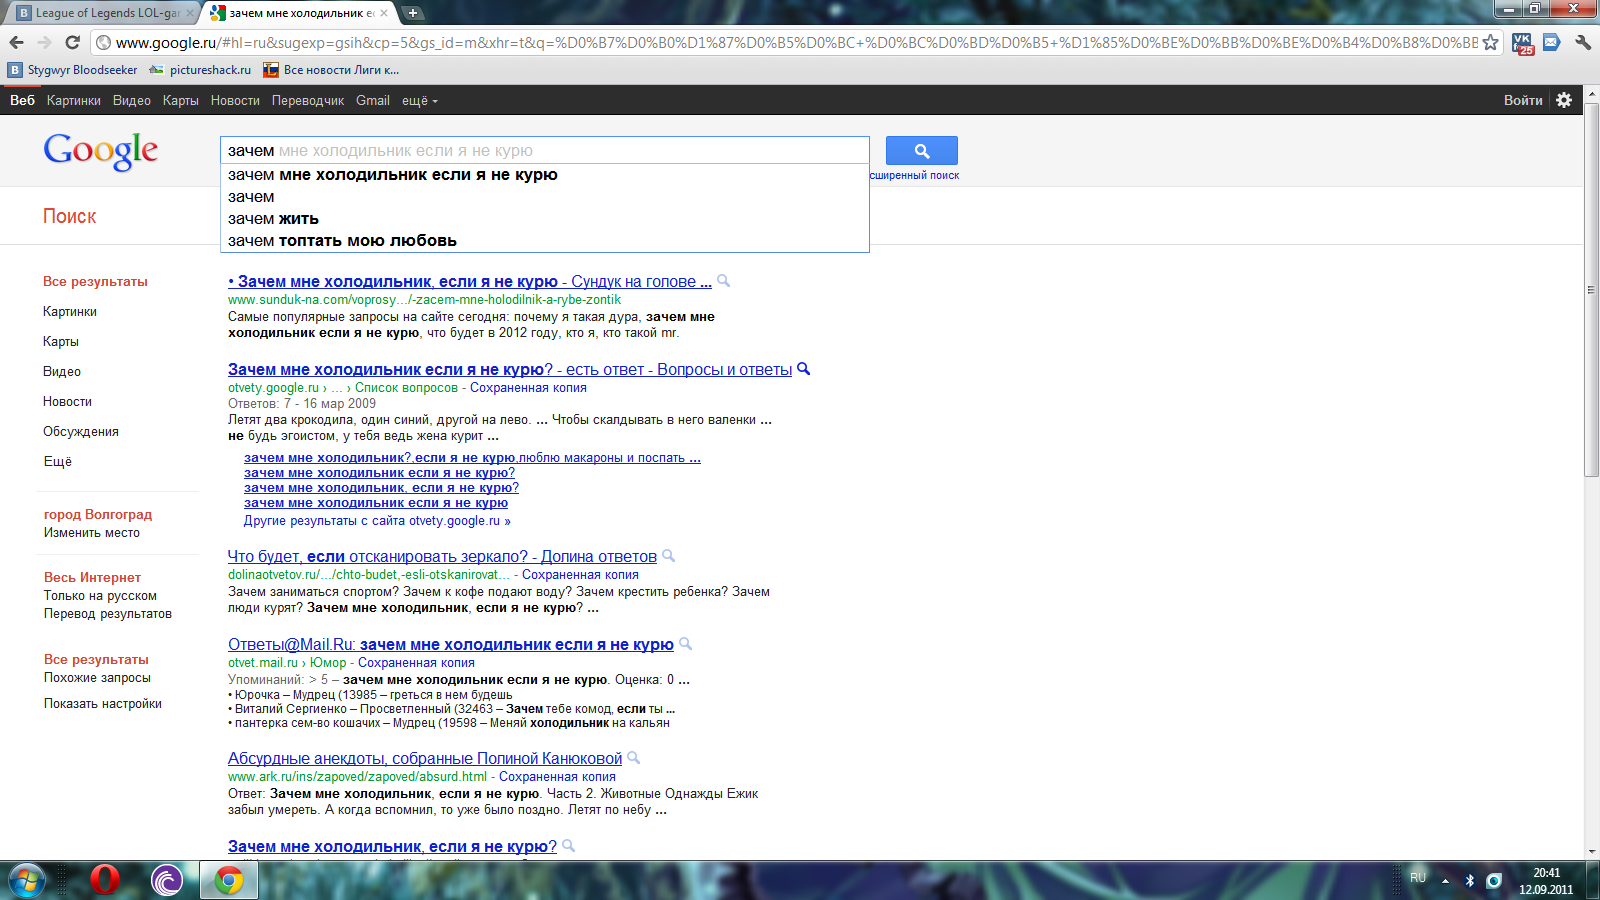Reload the current page
1600x900 pixels.
72,42
